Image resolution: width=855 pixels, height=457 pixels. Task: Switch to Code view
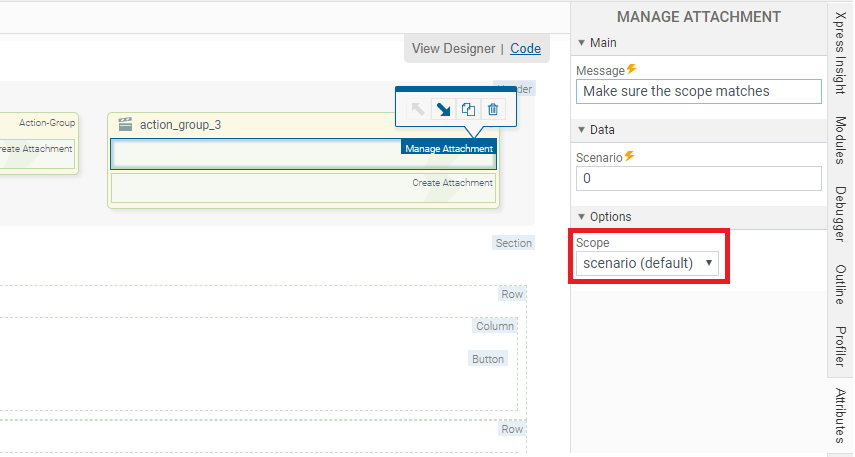(525, 48)
